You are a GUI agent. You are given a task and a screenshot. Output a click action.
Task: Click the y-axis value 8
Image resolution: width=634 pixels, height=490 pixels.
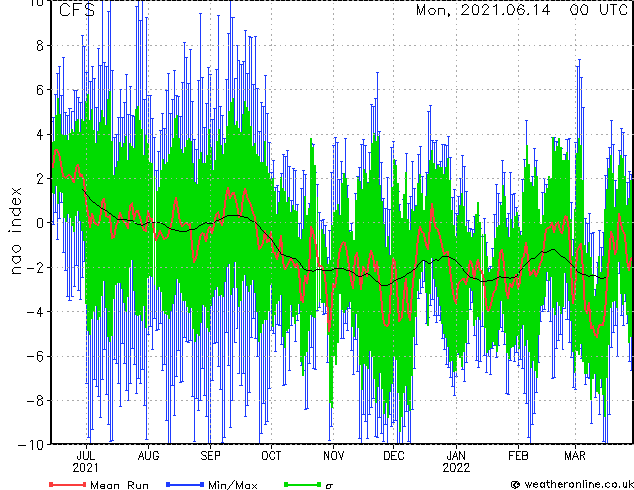click(x=40, y=46)
